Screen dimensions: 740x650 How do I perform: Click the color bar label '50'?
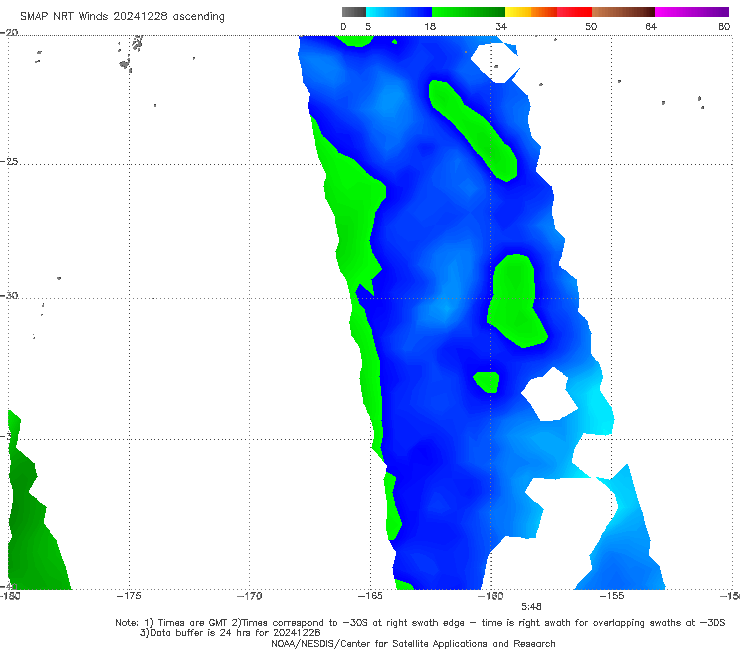(x=591, y=27)
